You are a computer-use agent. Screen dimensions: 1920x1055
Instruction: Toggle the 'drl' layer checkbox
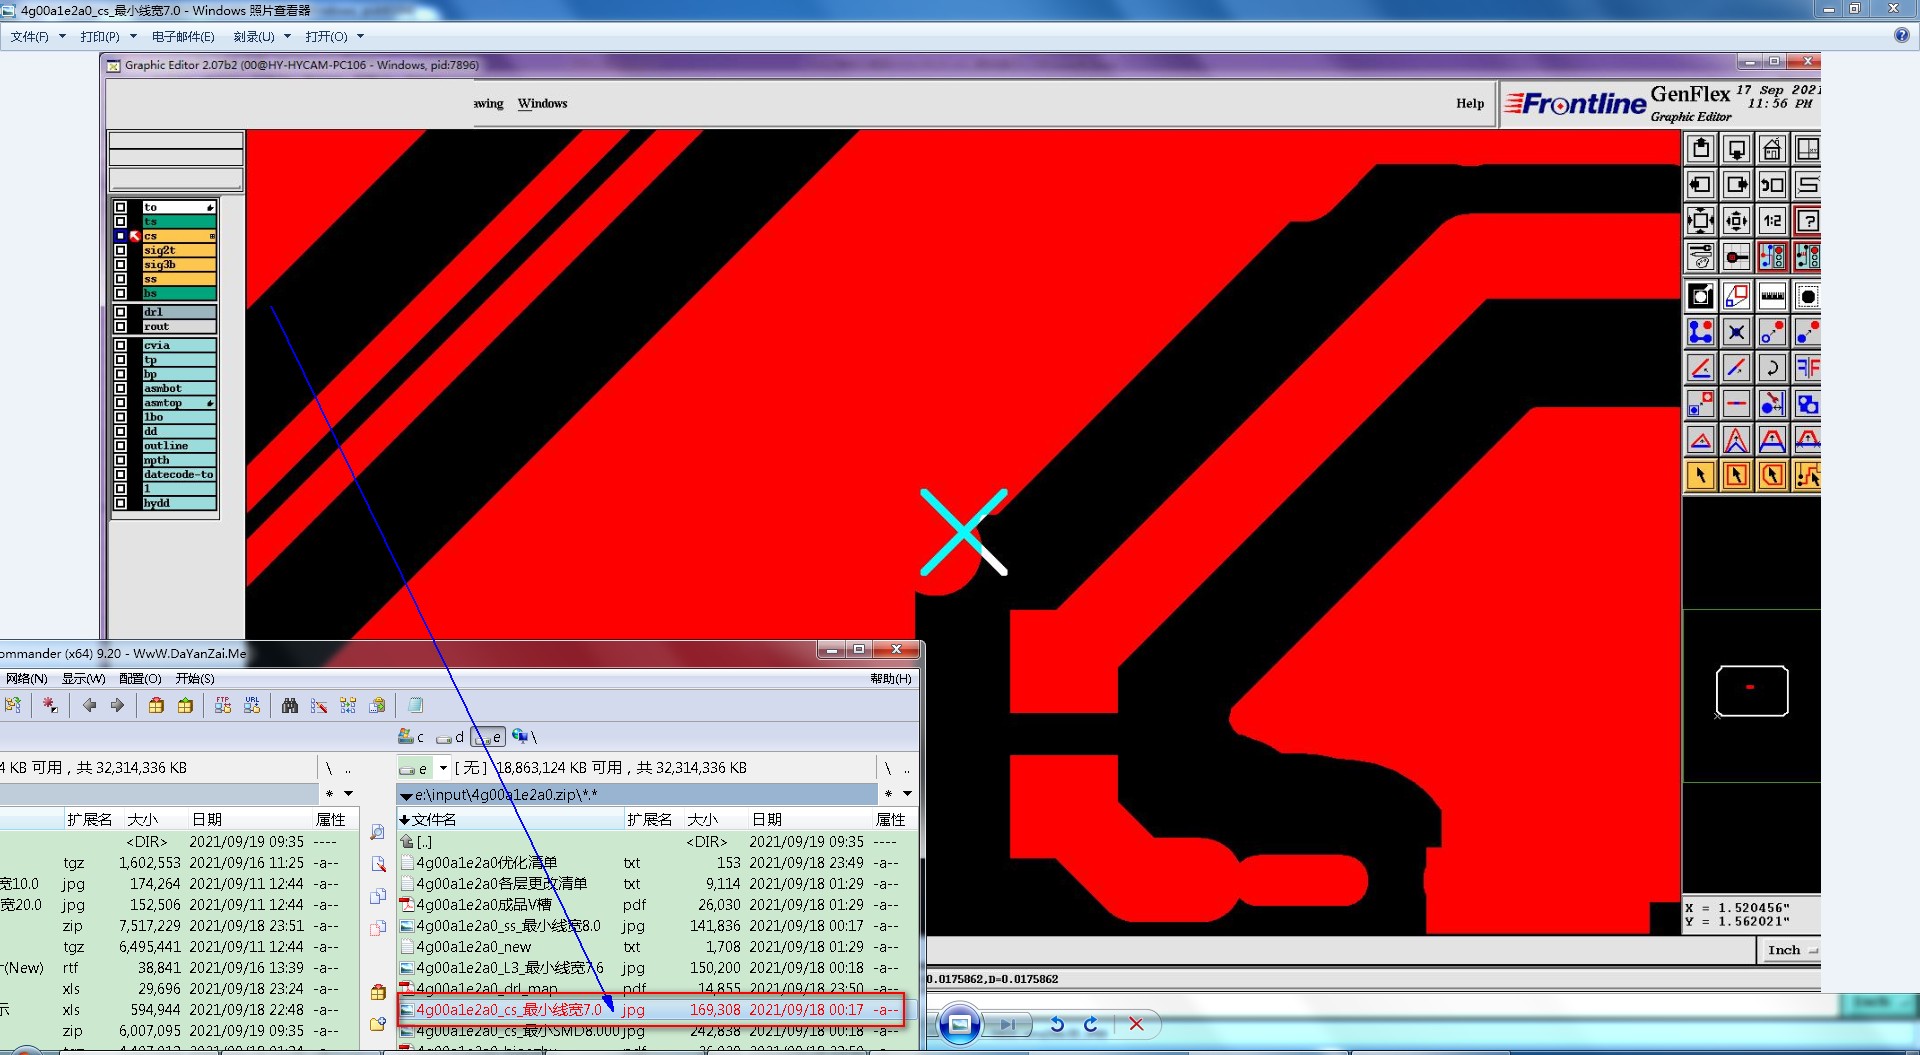121,312
